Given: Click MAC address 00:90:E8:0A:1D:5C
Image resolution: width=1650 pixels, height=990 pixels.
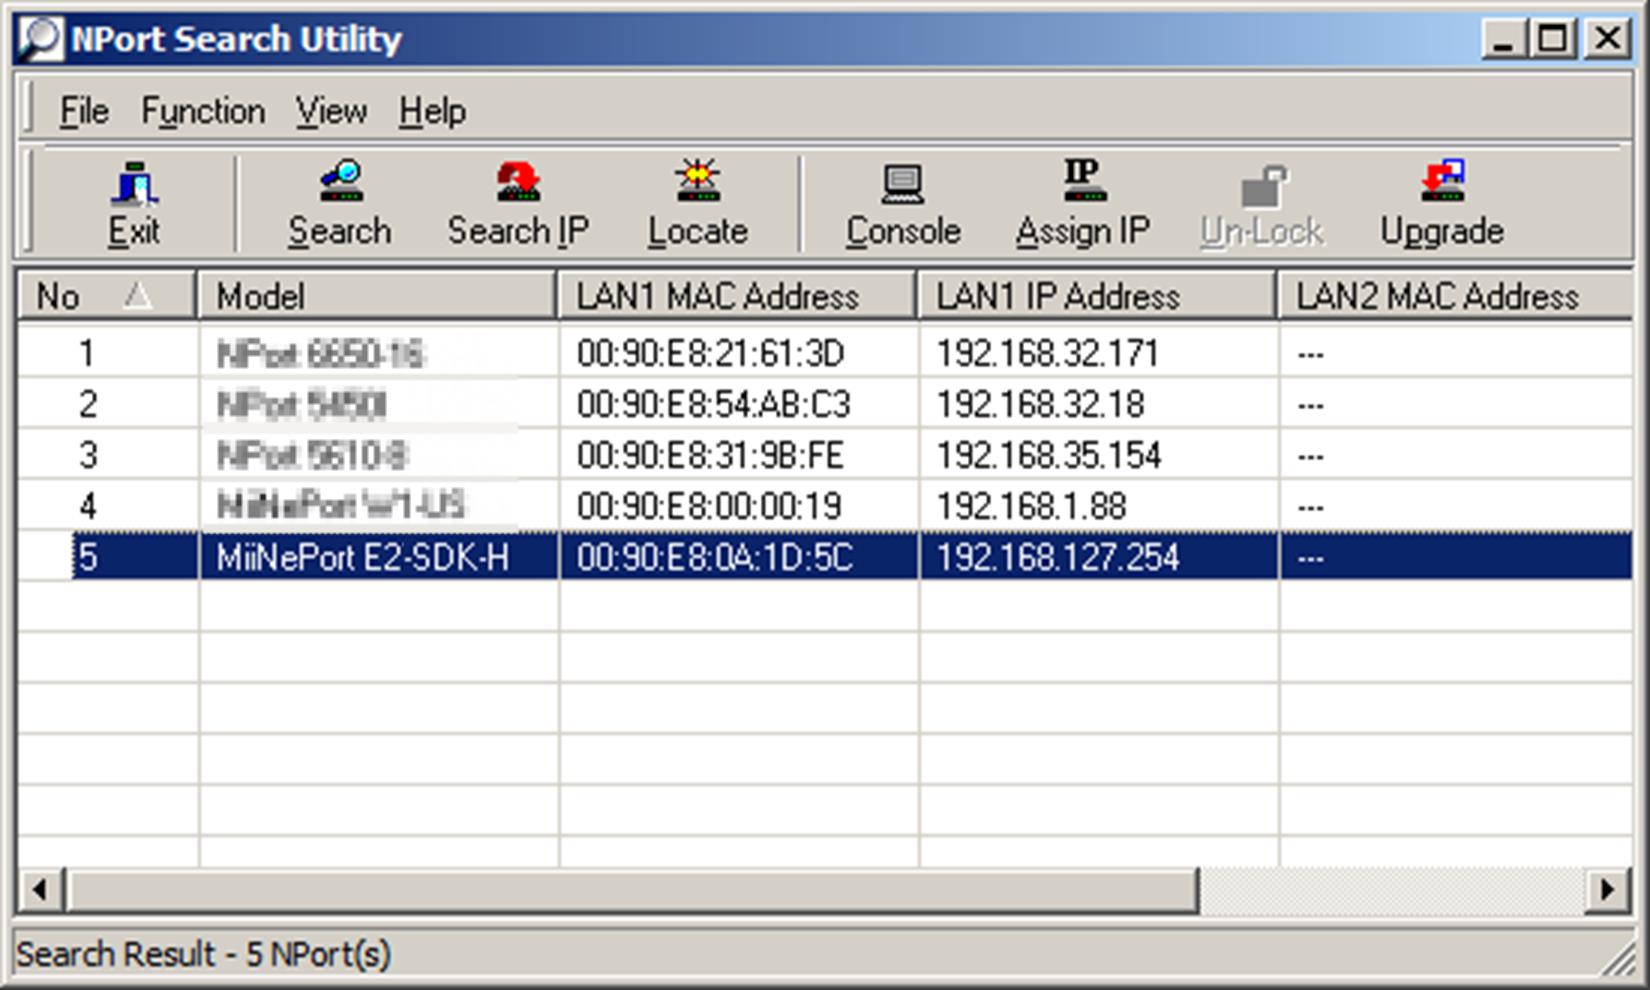Looking at the screenshot, I should coord(715,558).
